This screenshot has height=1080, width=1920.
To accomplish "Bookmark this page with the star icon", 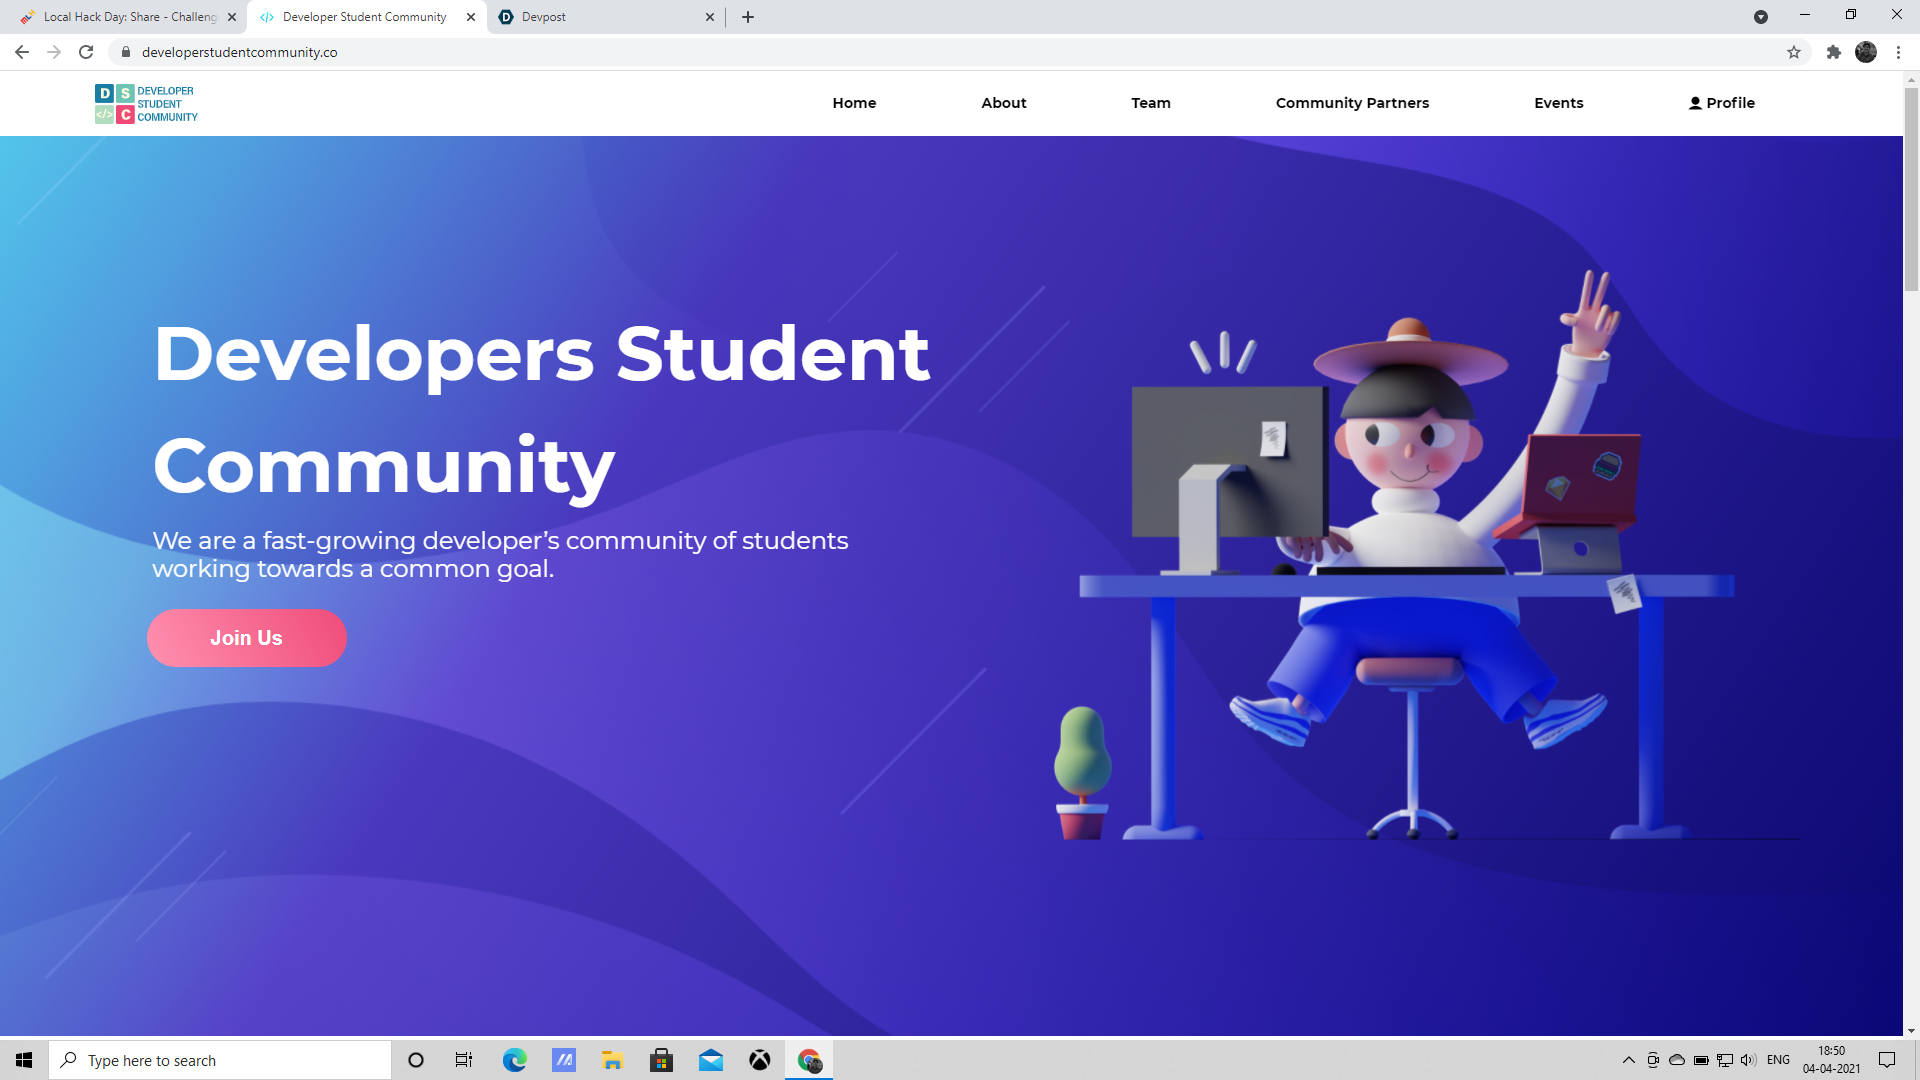I will coord(1794,52).
